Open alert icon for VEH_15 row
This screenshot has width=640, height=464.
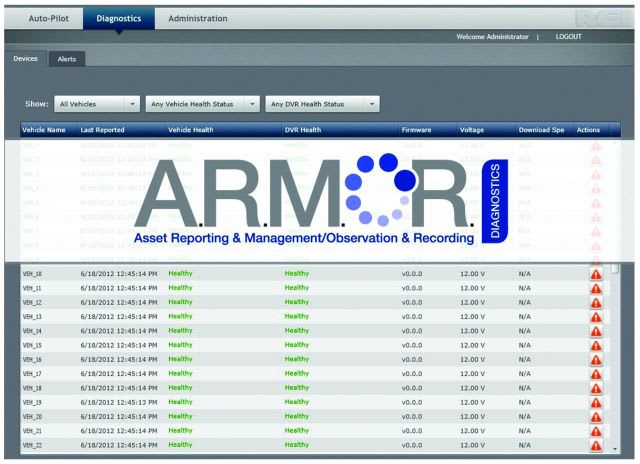(596, 346)
